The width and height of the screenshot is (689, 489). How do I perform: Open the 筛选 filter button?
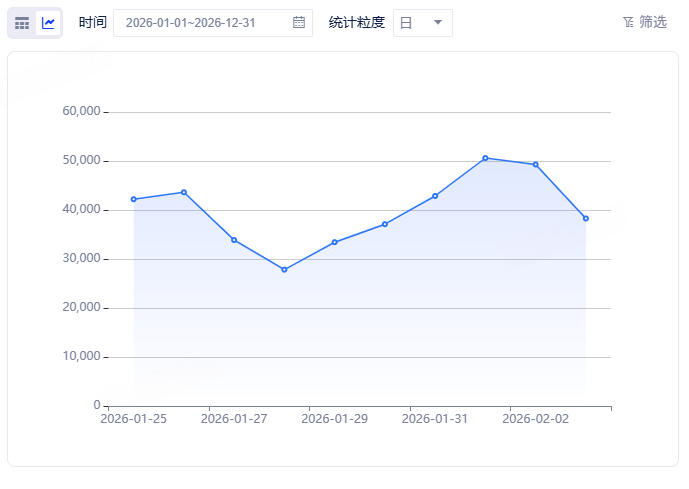coord(645,22)
